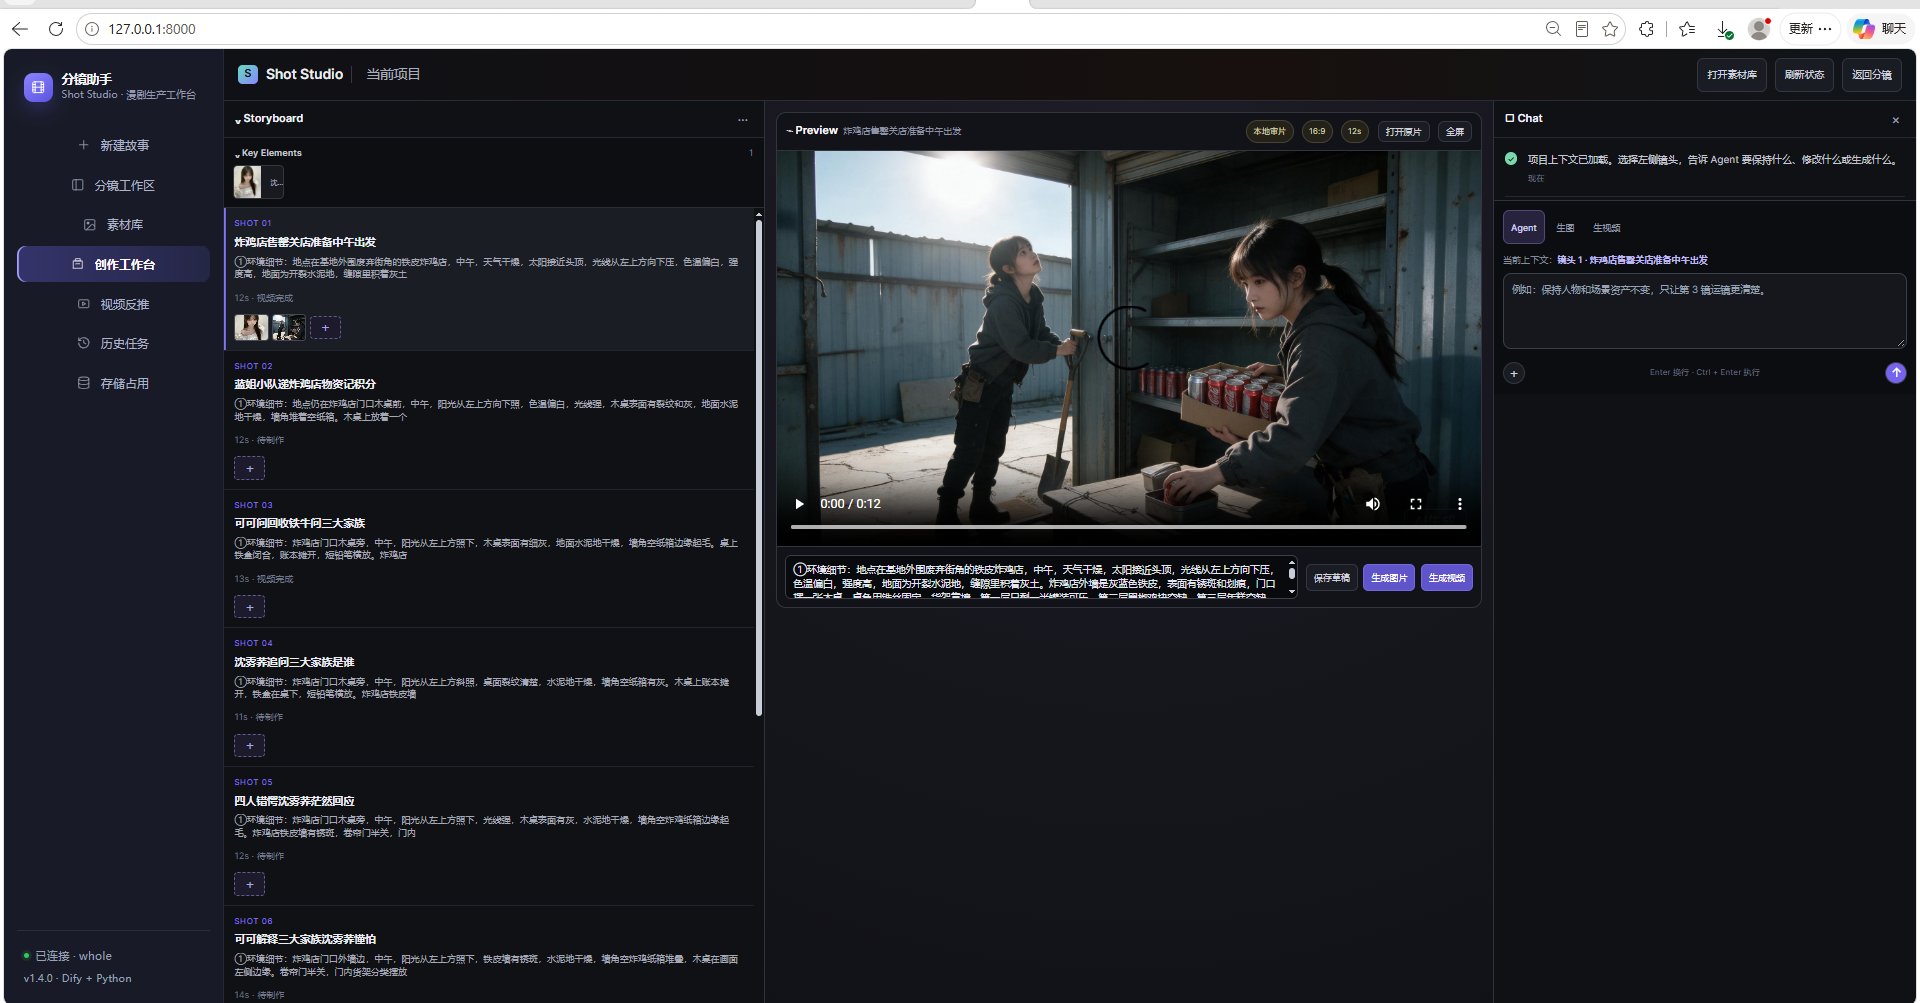Viewport: 1920px width, 1003px height.
Task: Click the 打开原片 button in Preview
Action: click(x=1403, y=132)
